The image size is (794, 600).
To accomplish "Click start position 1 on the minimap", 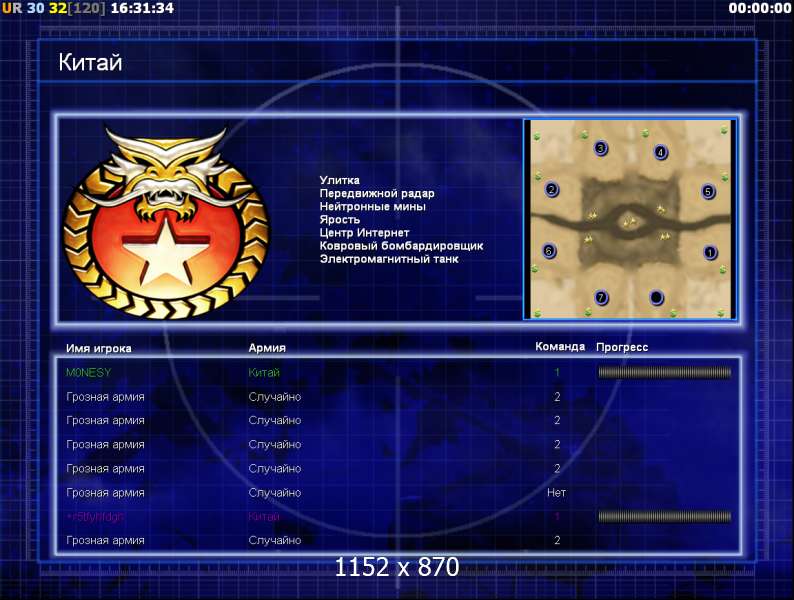I will pos(710,252).
